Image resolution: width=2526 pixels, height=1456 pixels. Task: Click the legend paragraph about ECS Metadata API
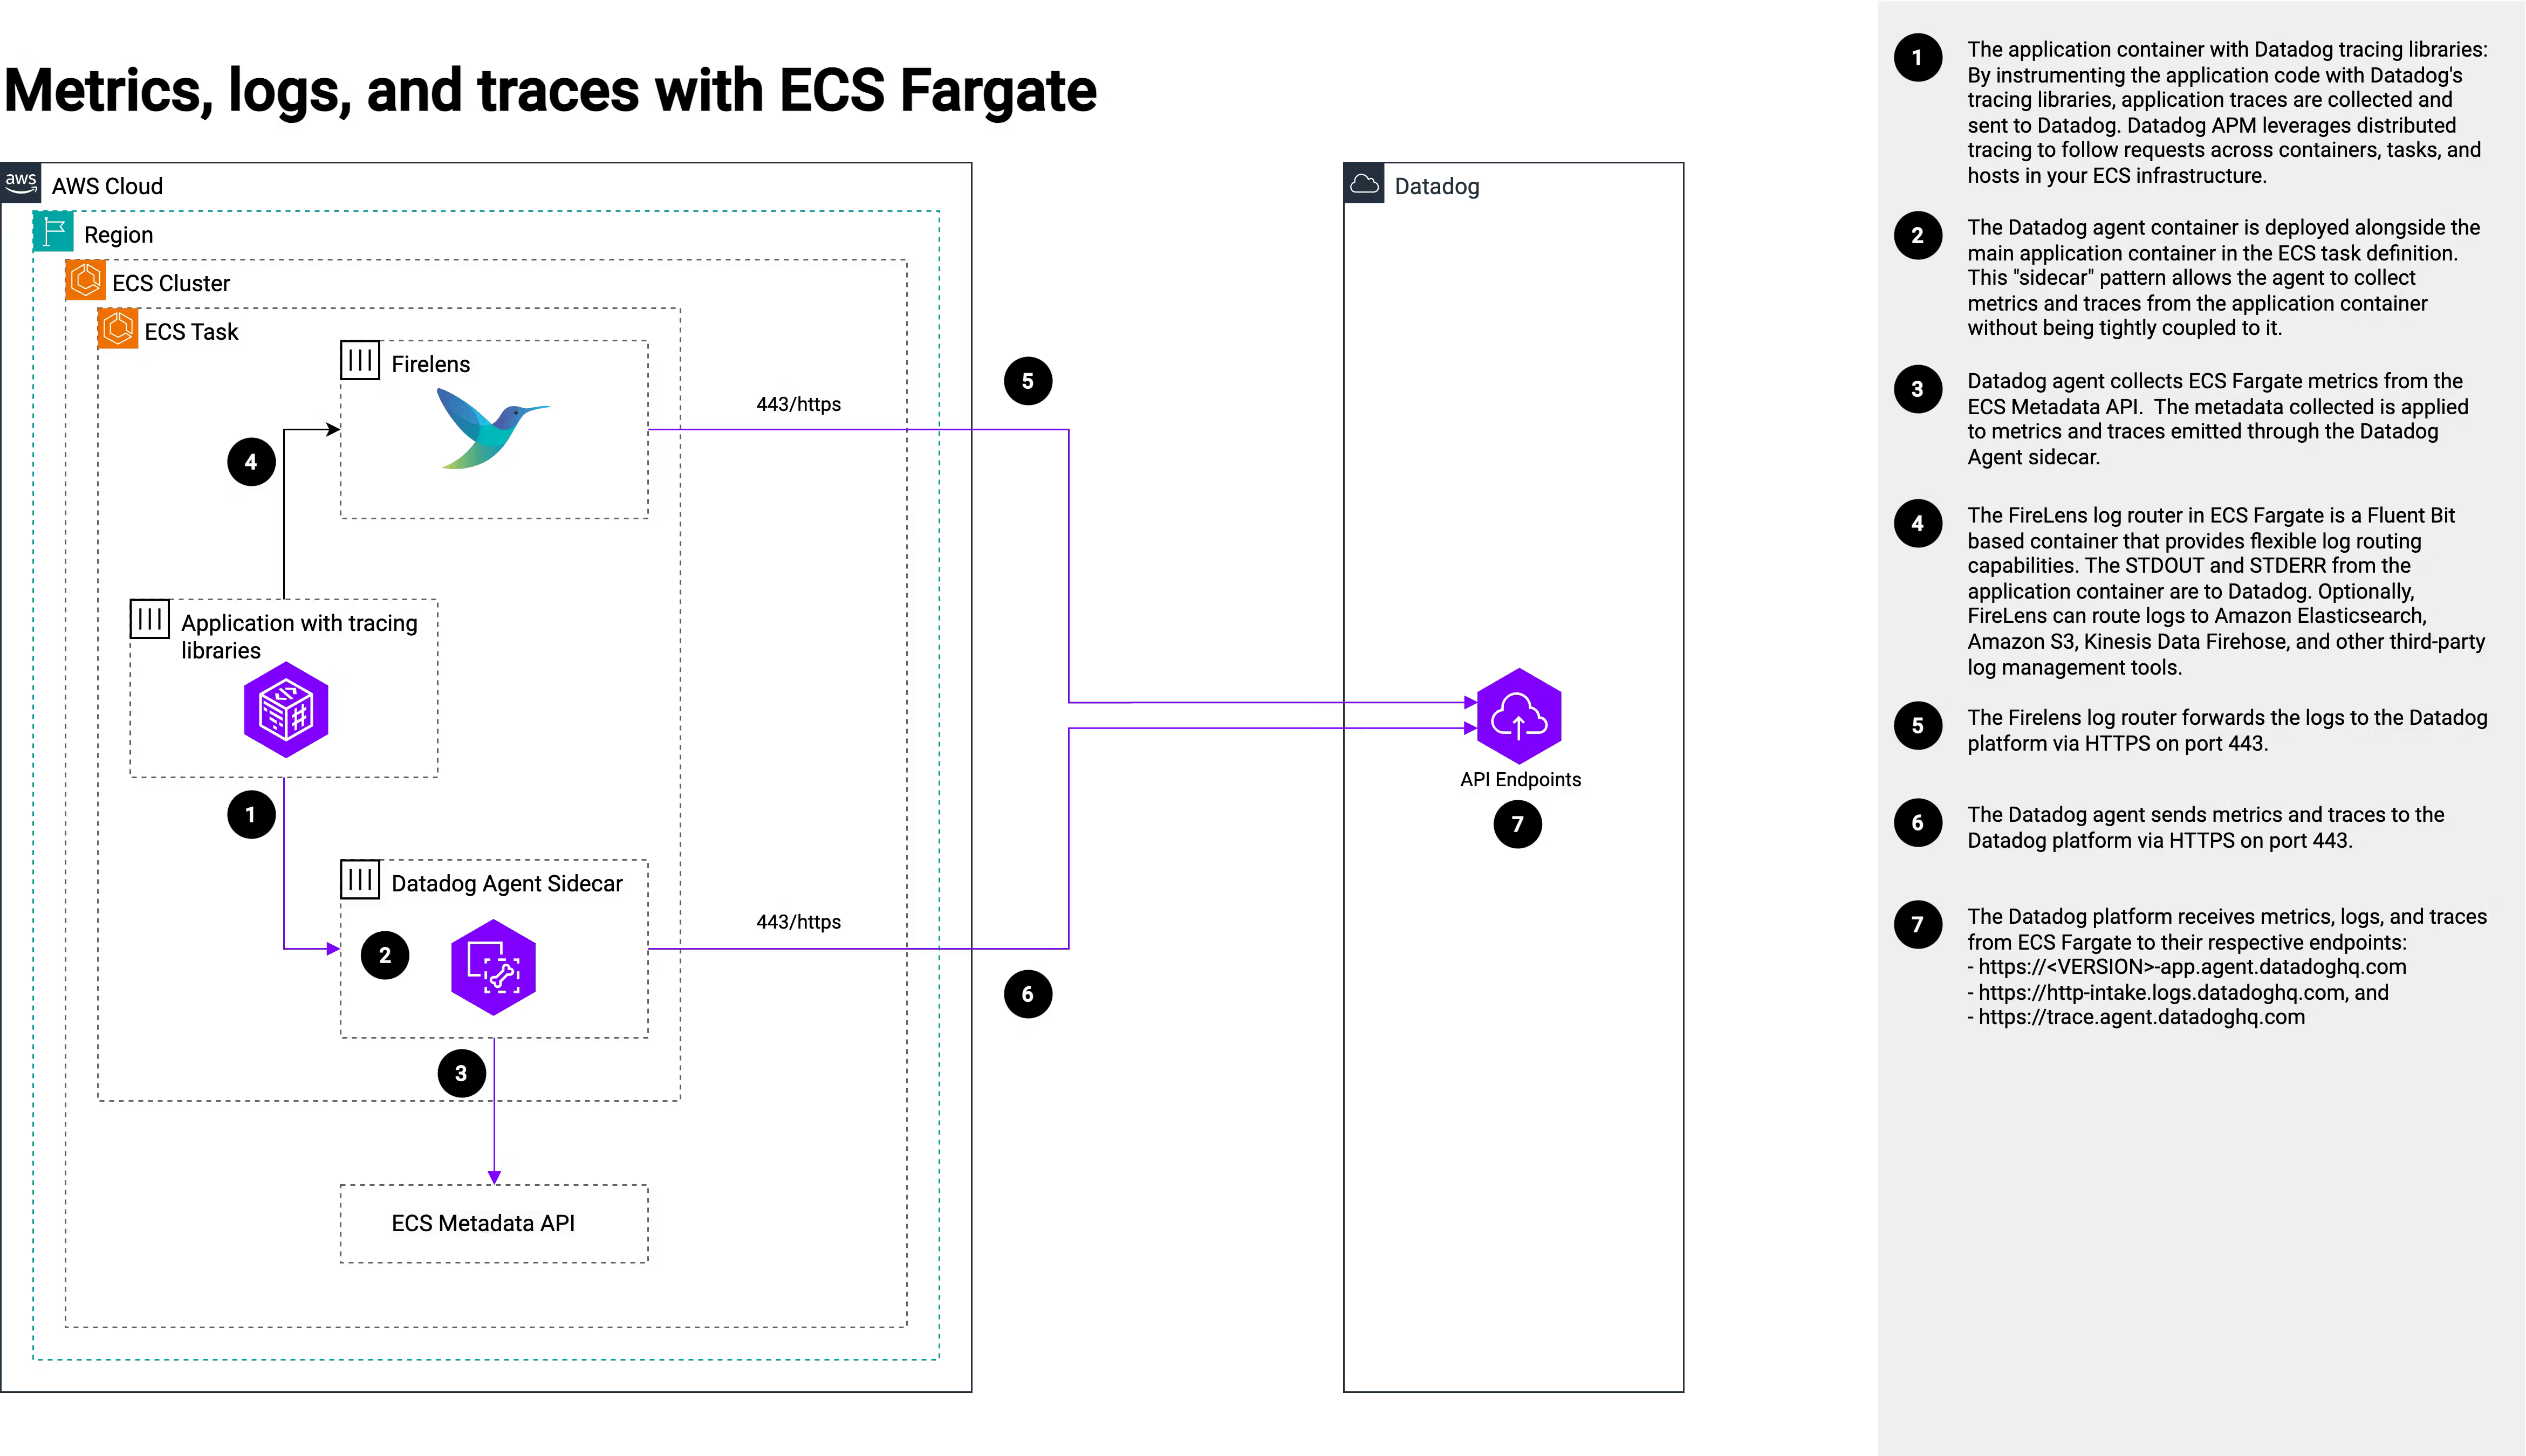(x=2217, y=419)
